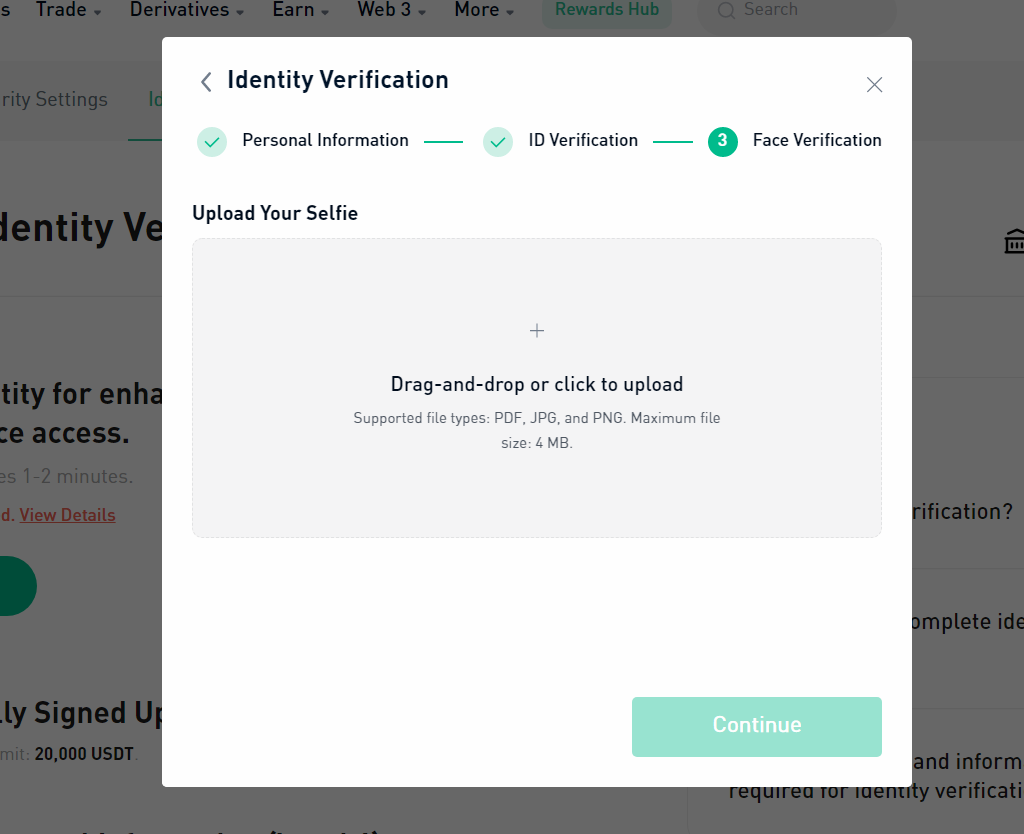
Task: Open the Rewards Hub button
Action: [607, 10]
